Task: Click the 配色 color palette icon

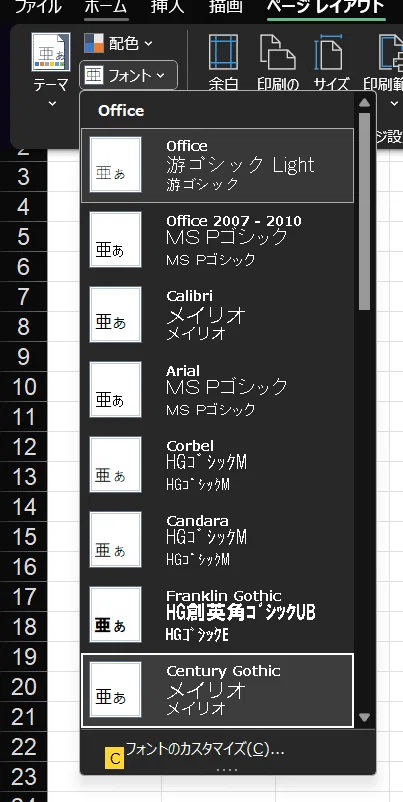Action: pyautogui.click(x=94, y=43)
